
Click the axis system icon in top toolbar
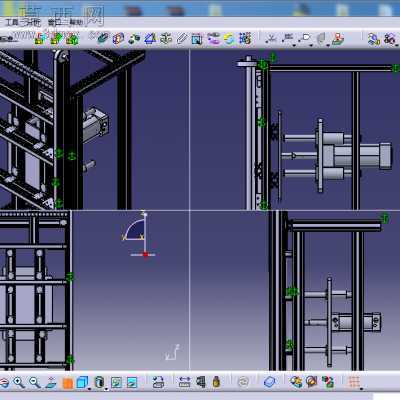click(271, 39)
